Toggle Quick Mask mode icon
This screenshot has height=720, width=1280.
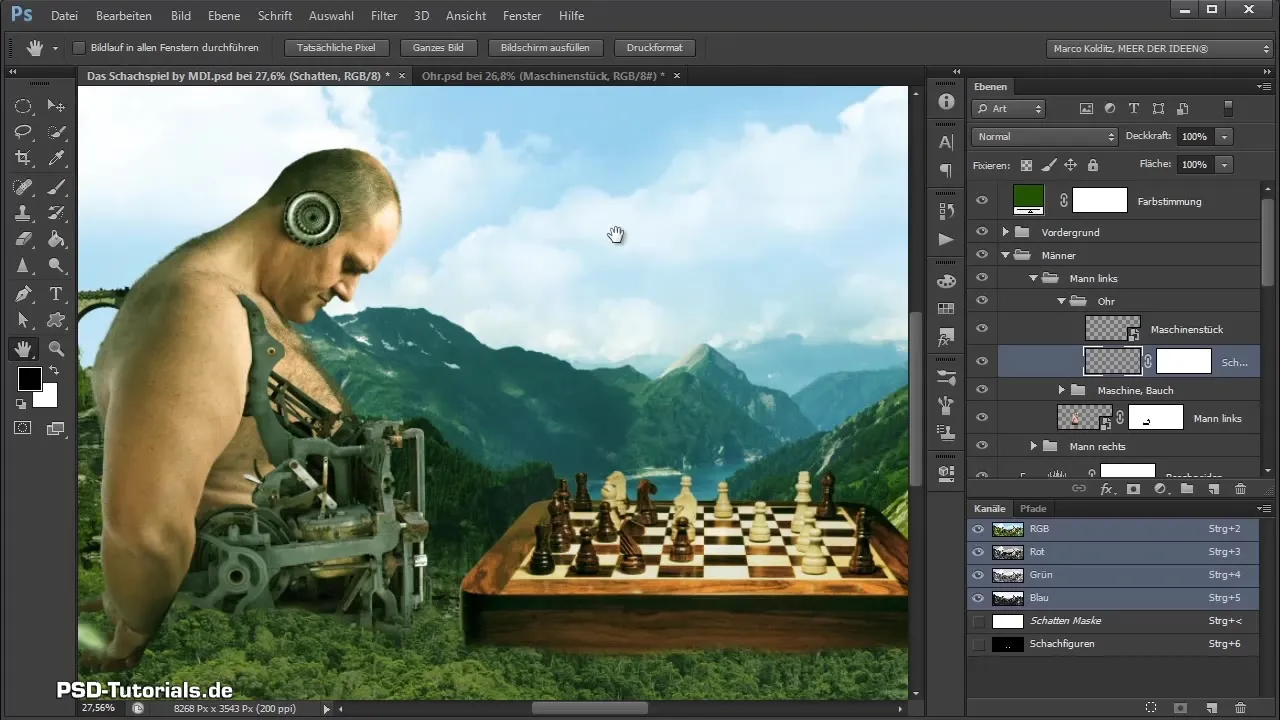pos(23,428)
